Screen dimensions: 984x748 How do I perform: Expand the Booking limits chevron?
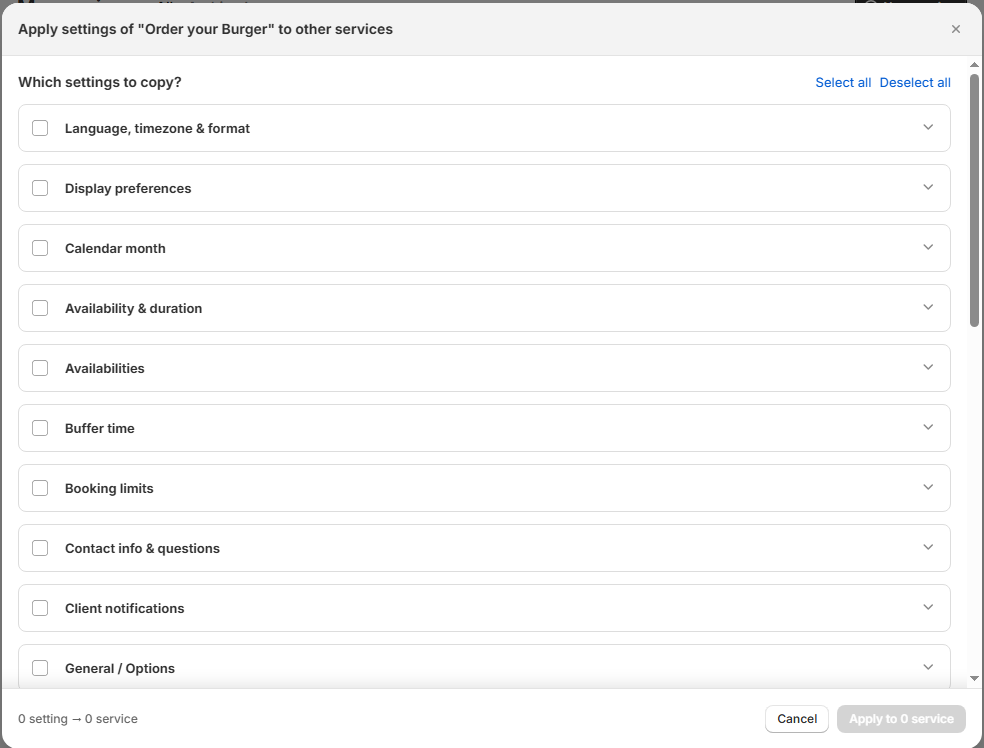(x=928, y=487)
